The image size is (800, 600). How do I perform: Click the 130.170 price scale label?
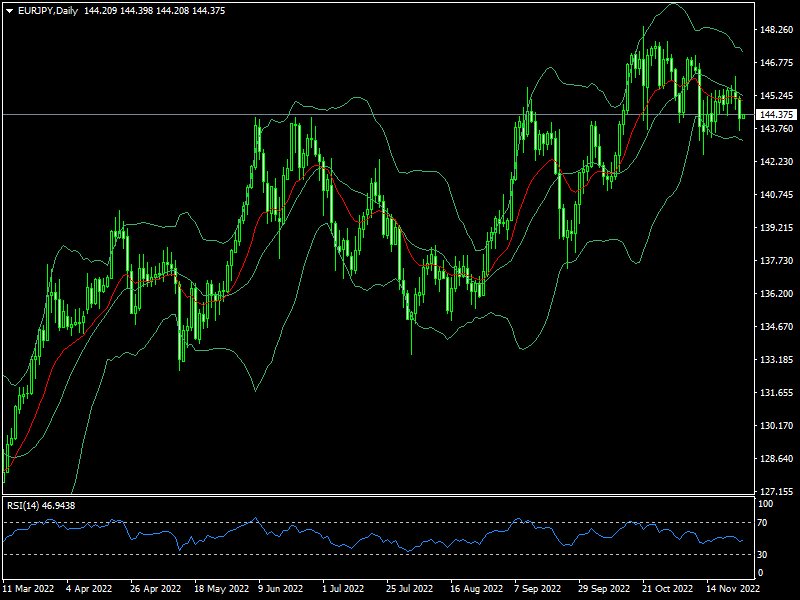[777, 426]
